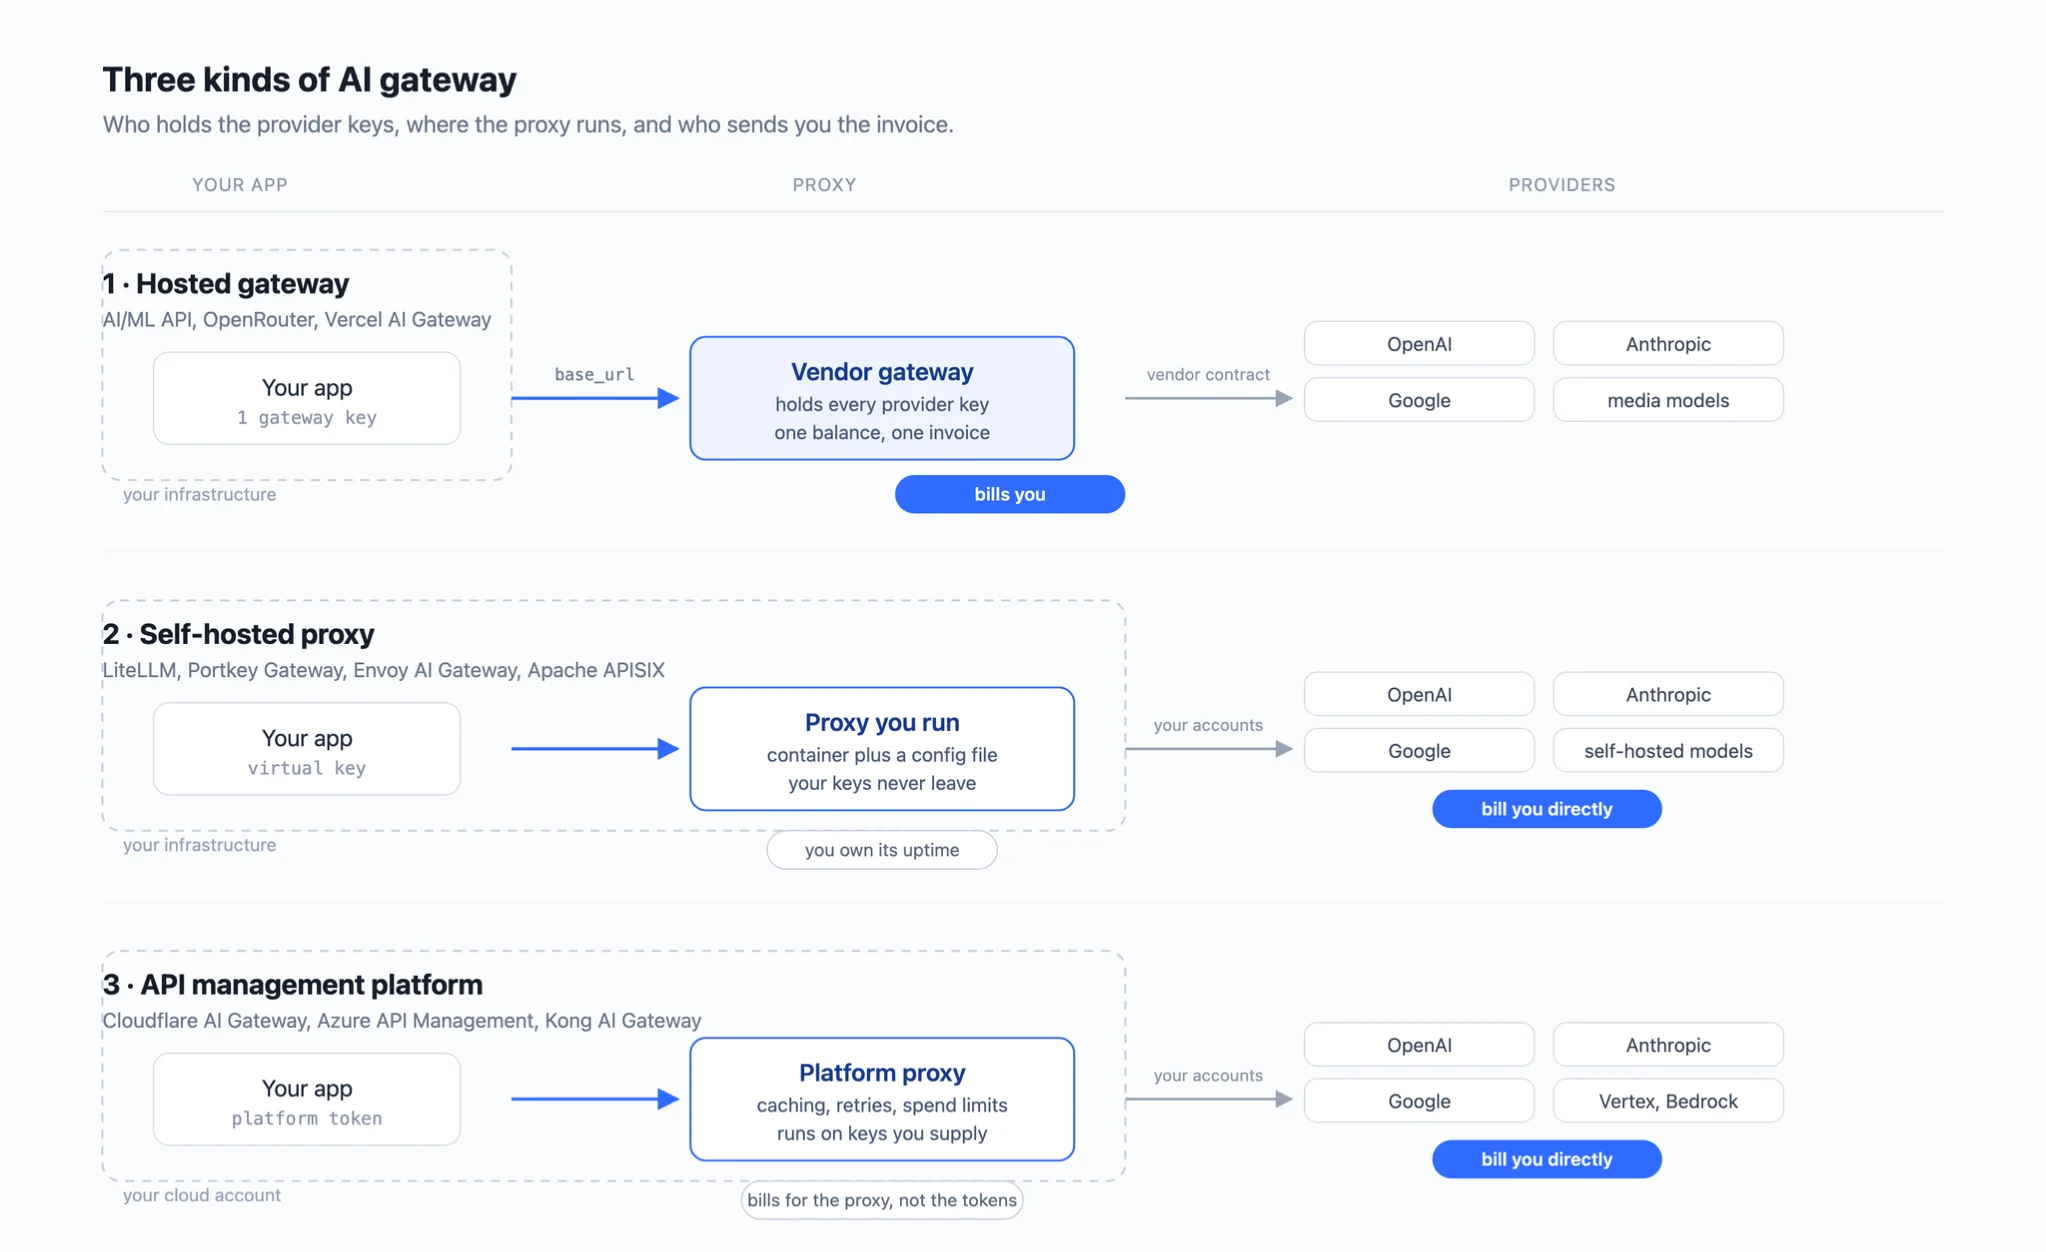Click Anthropic in the Self-hosted proxy row

pyautogui.click(x=1668, y=694)
